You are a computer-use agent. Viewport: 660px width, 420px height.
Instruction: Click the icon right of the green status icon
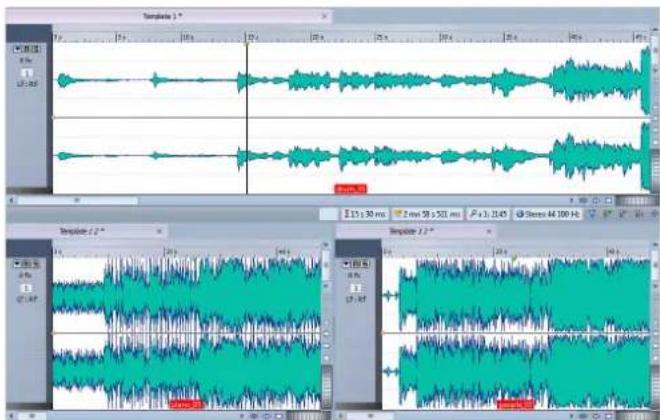623,214
